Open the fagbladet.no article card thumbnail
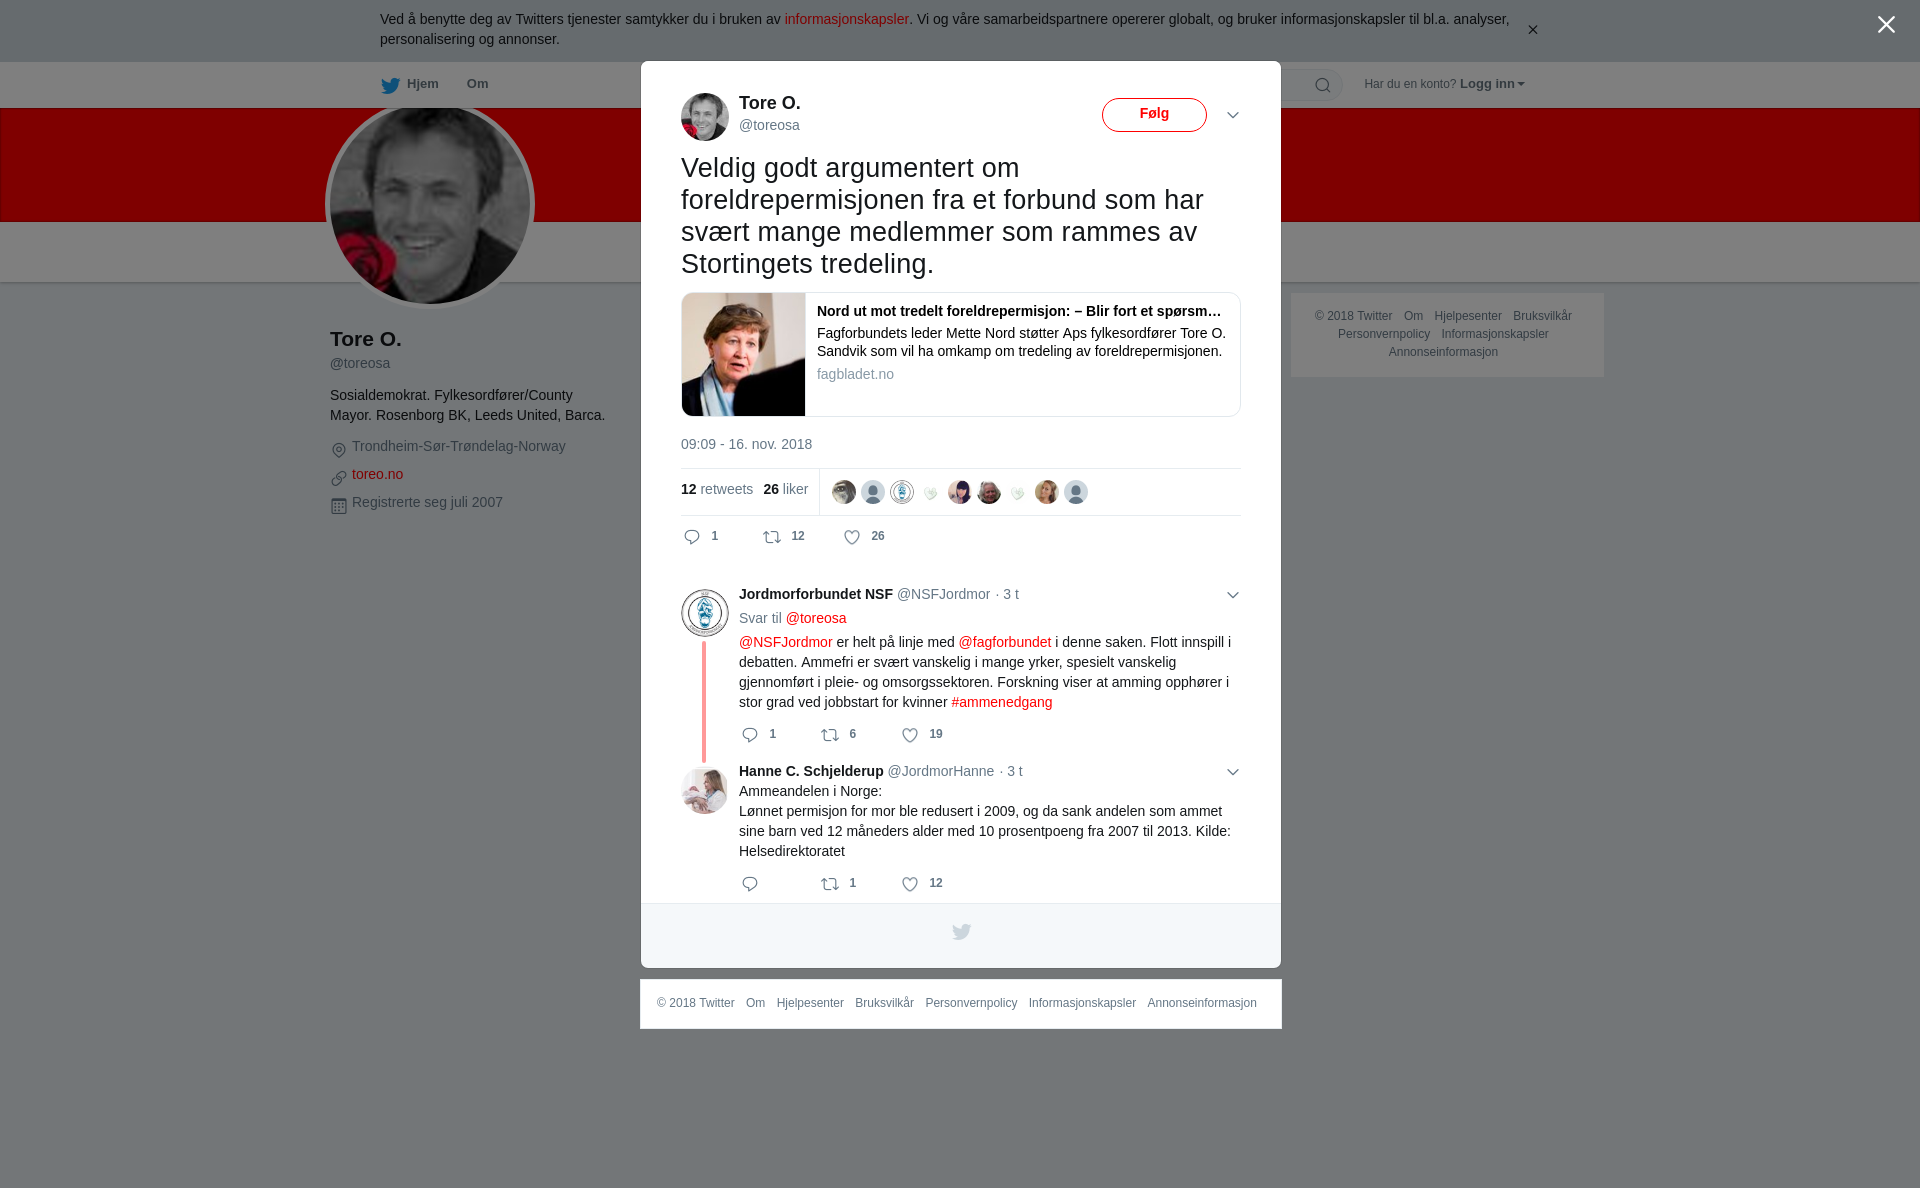 [x=743, y=354]
